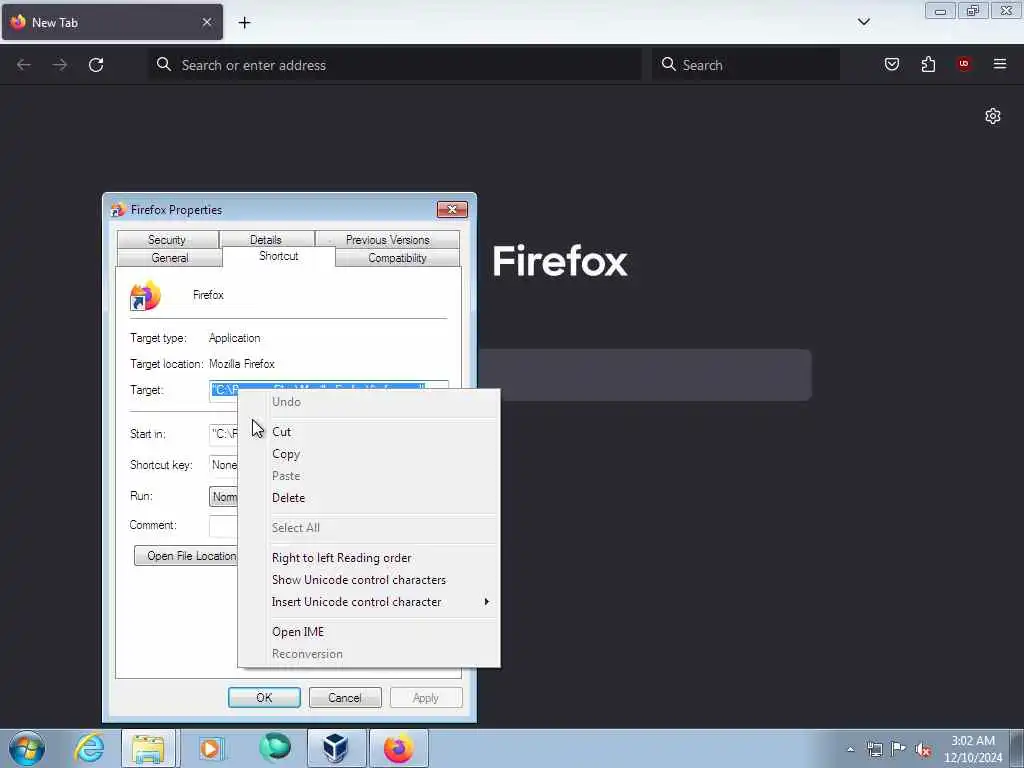This screenshot has width=1024, height=768.
Task: Click Cancel in Firefox Properties
Action: [345, 697]
